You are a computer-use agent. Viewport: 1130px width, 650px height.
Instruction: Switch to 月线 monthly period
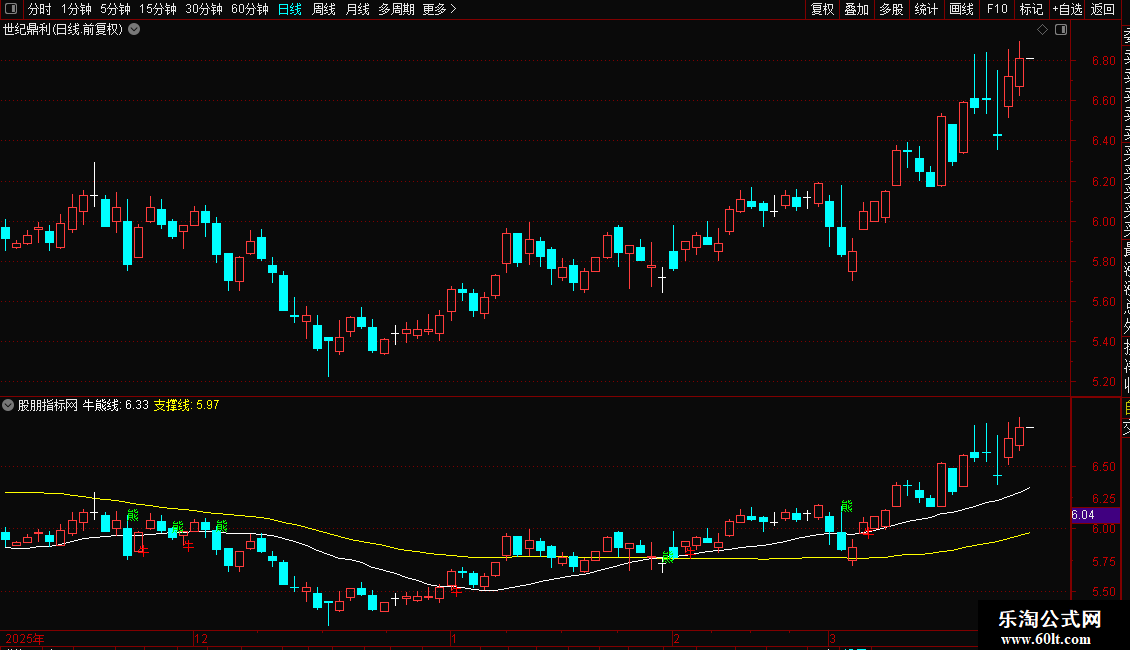coord(357,9)
